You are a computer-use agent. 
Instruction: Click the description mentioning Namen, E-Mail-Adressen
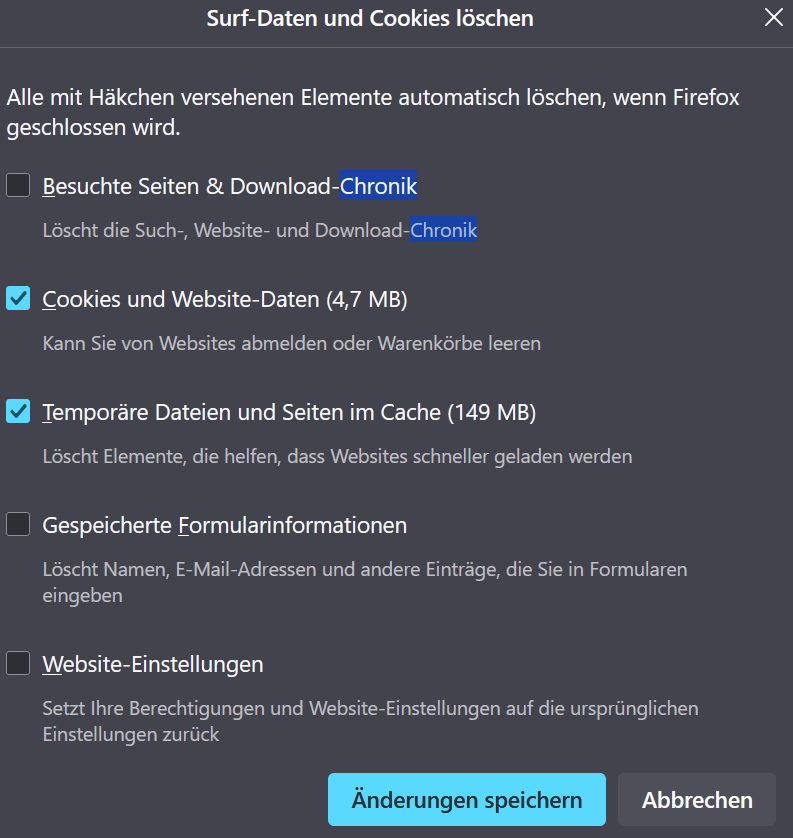[x=364, y=570]
